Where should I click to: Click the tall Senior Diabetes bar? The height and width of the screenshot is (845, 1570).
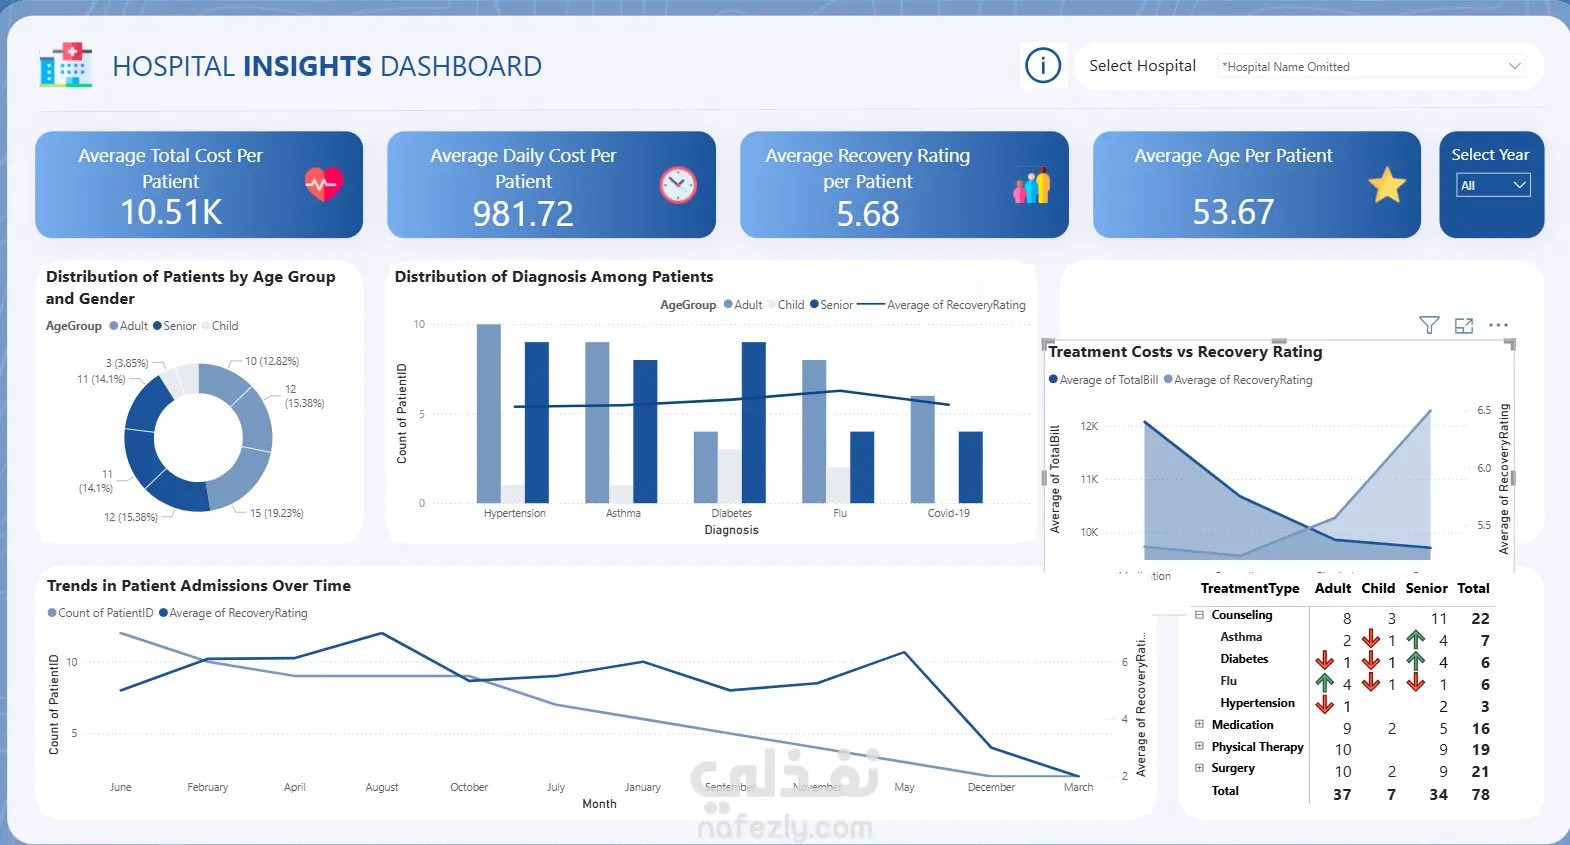[x=754, y=422]
